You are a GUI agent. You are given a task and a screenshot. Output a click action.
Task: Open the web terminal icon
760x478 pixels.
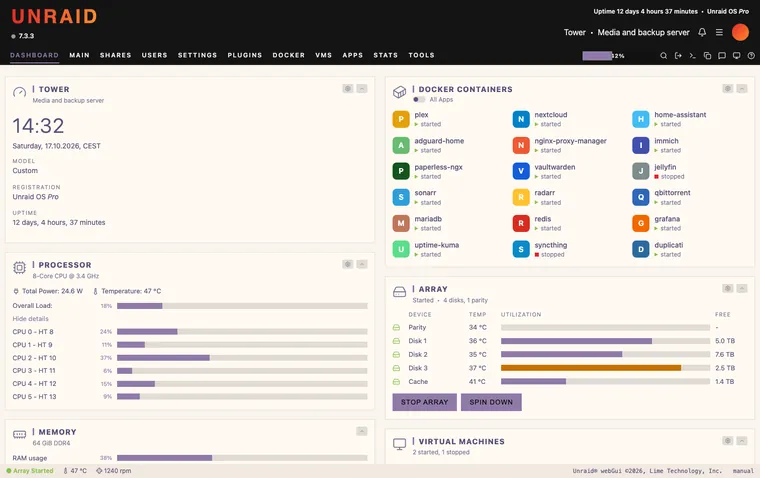point(693,56)
